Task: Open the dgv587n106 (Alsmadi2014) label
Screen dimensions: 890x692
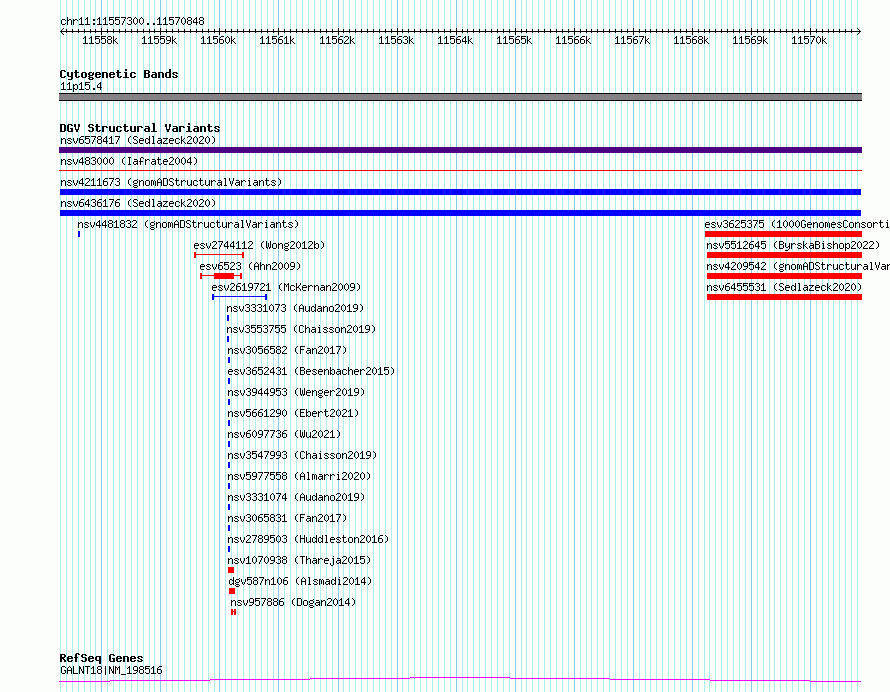Action: 300,581
